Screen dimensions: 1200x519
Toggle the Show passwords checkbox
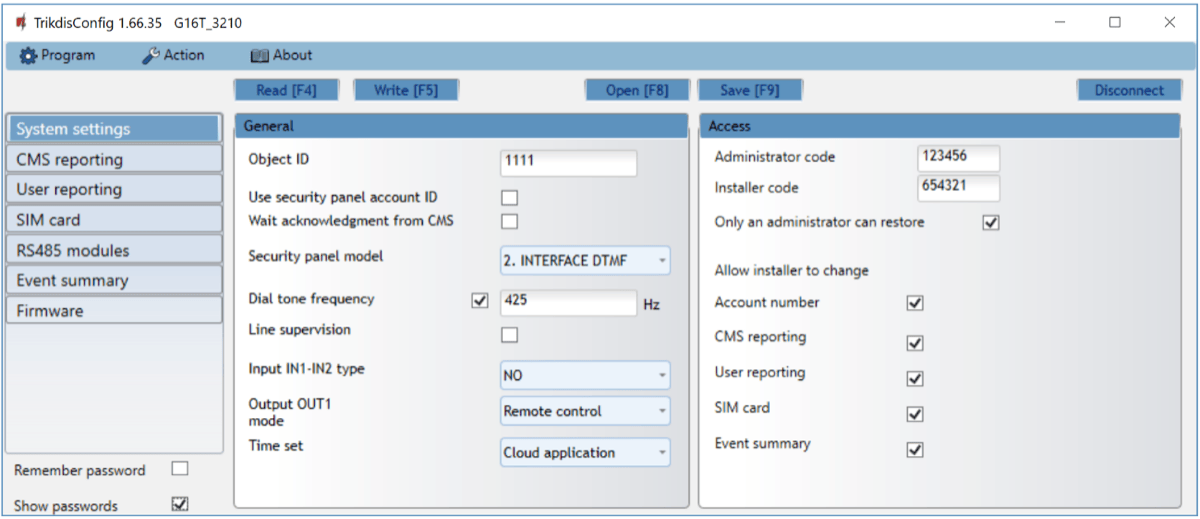180,504
